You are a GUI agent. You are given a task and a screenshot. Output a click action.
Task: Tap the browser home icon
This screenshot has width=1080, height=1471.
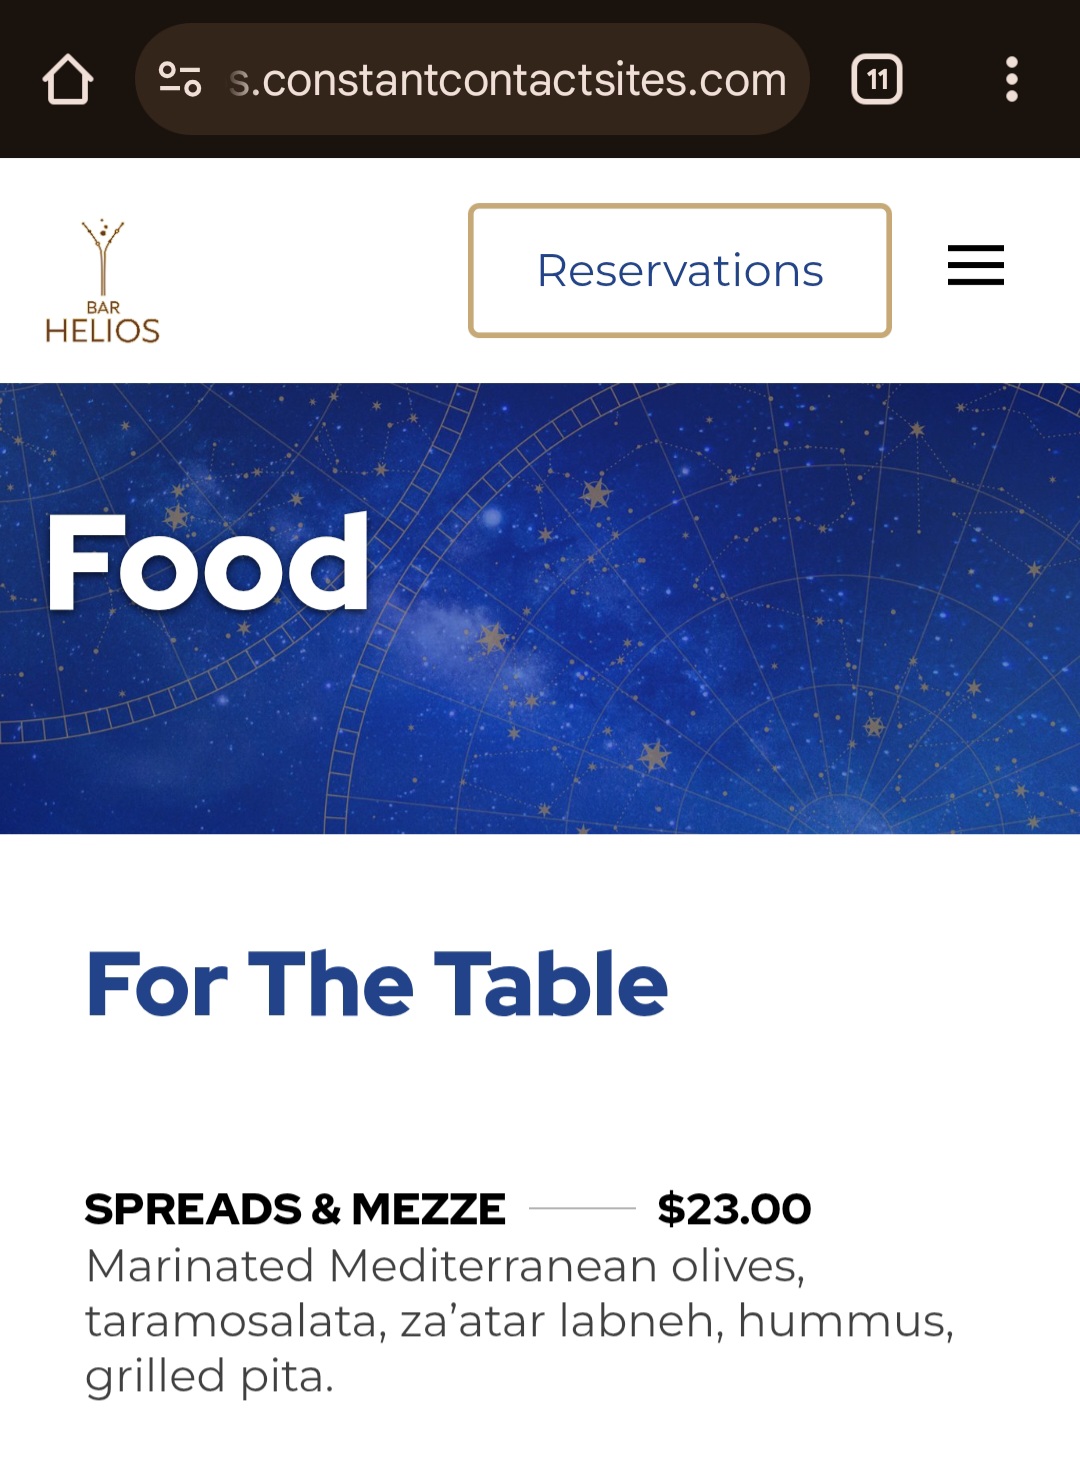click(68, 79)
